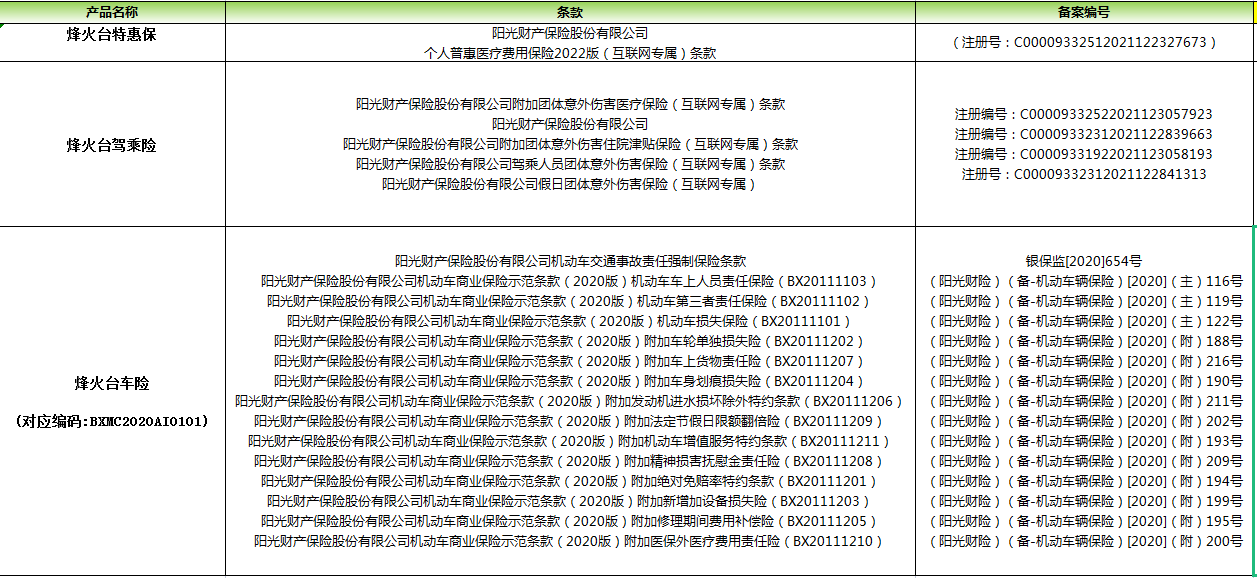Click the 烽火台驾乘险 product name cell
Screen dimensions: 1257x578
[112, 145]
